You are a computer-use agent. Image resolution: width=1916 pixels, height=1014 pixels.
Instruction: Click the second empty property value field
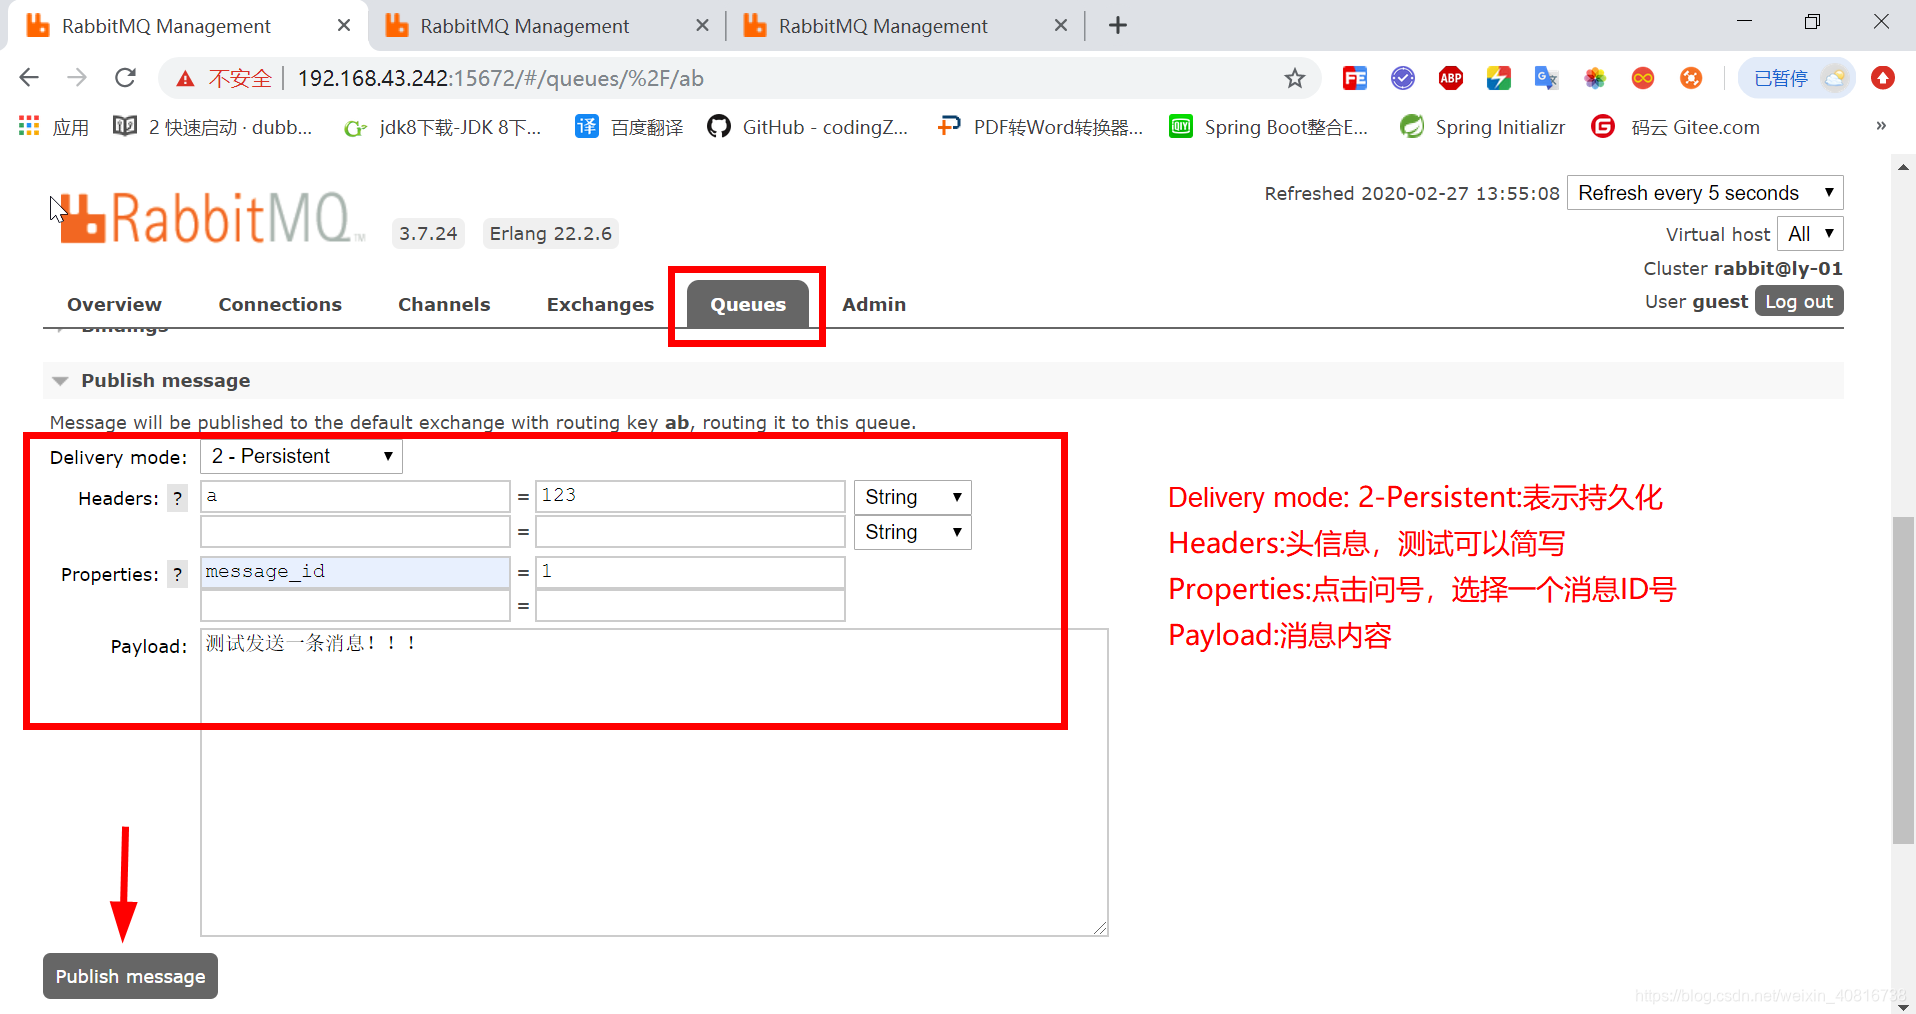[690, 606]
